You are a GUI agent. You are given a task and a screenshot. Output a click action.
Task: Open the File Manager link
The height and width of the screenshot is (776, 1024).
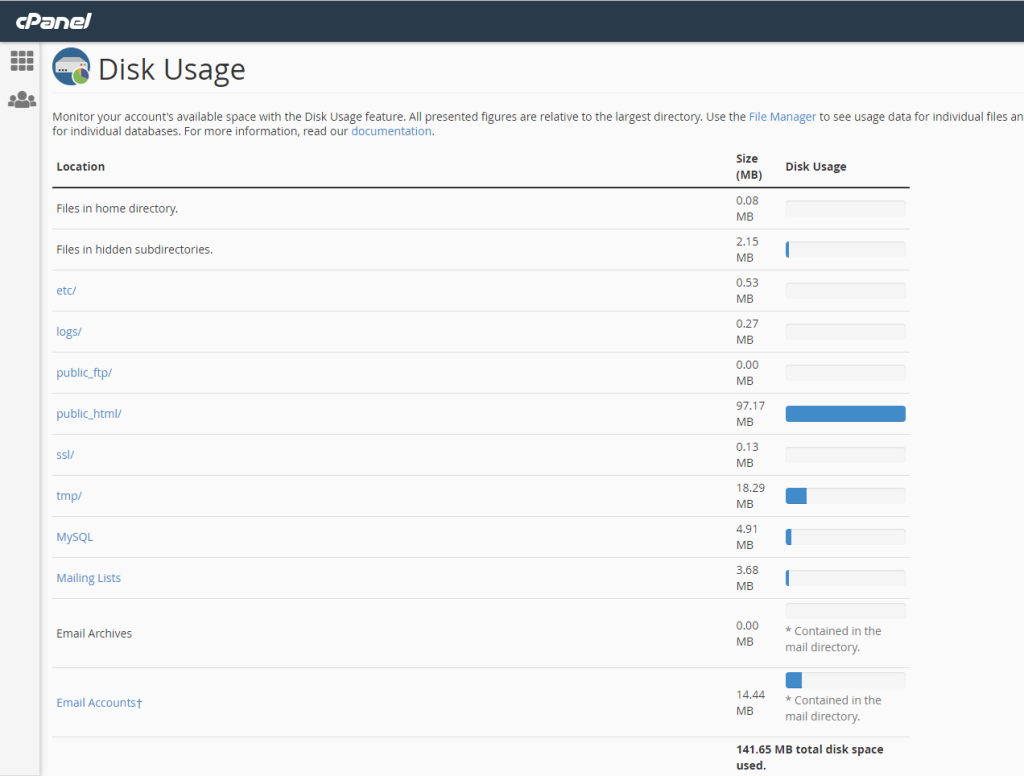tap(782, 117)
